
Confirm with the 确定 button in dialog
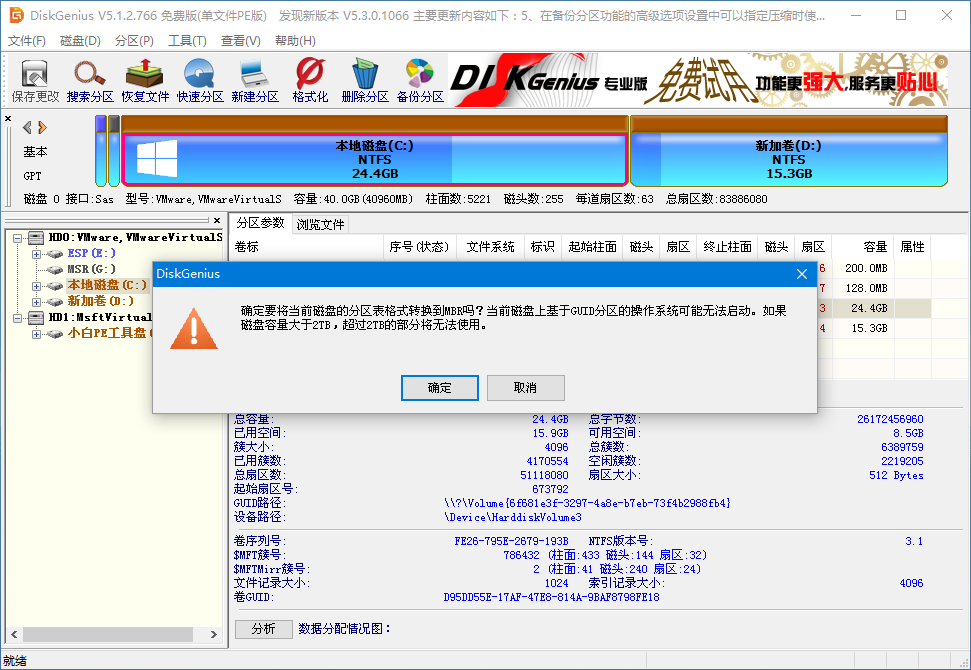pyautogui.click(x=439, y=388)
